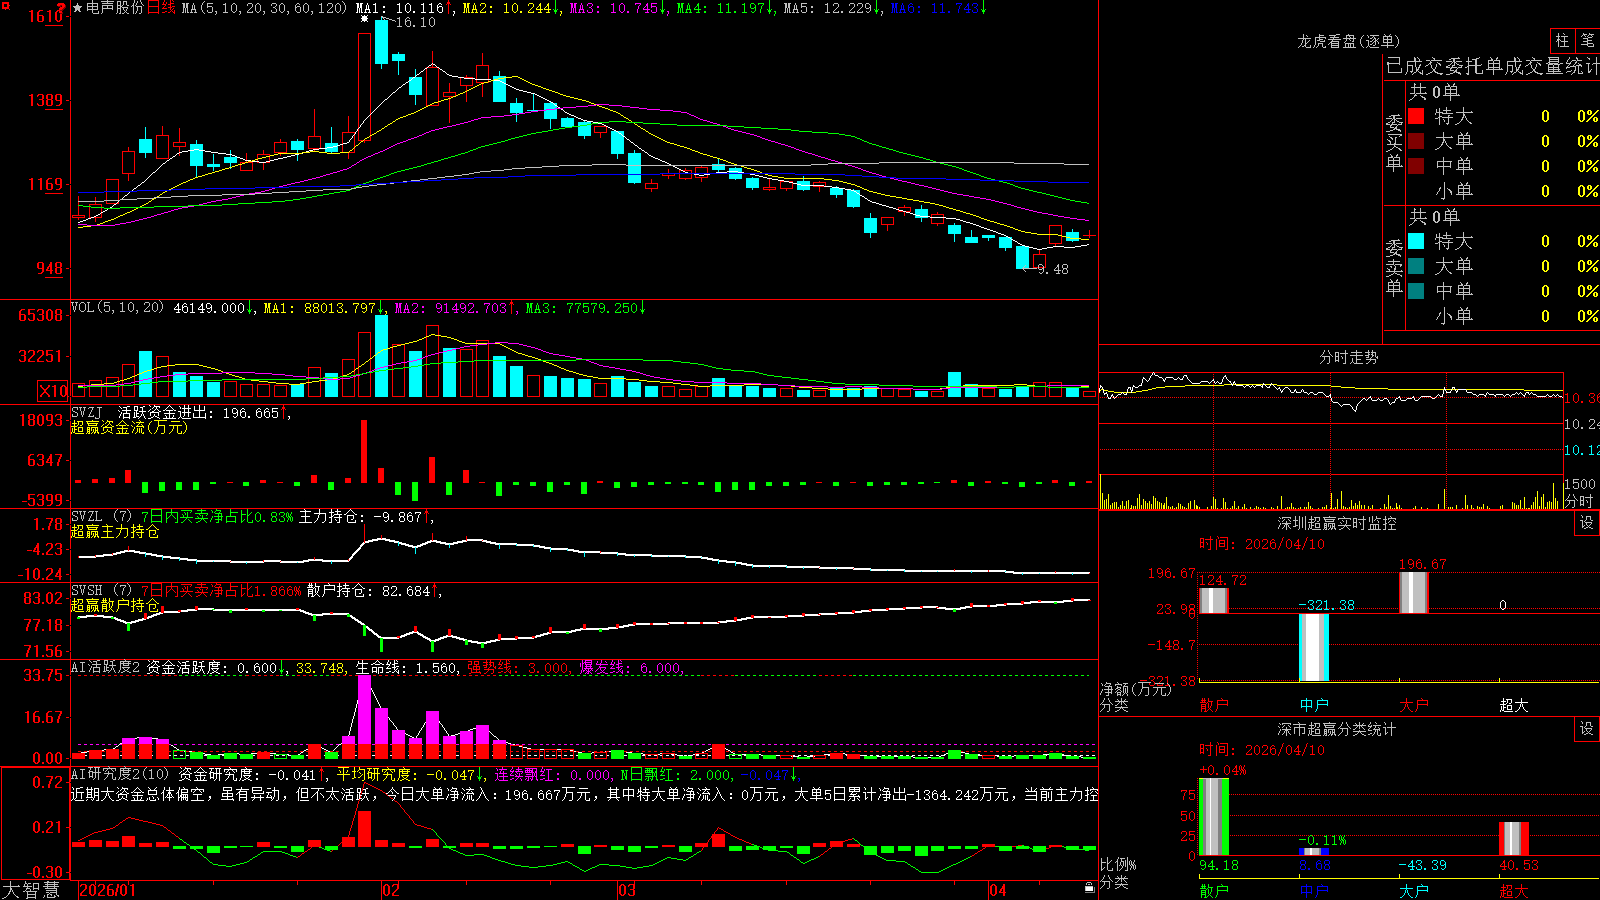Image resolution: width=1600 pixels, height=900 pixels.
Task: Click the dark red 大单 buy-order swatch
Action: click(1416, 141)
